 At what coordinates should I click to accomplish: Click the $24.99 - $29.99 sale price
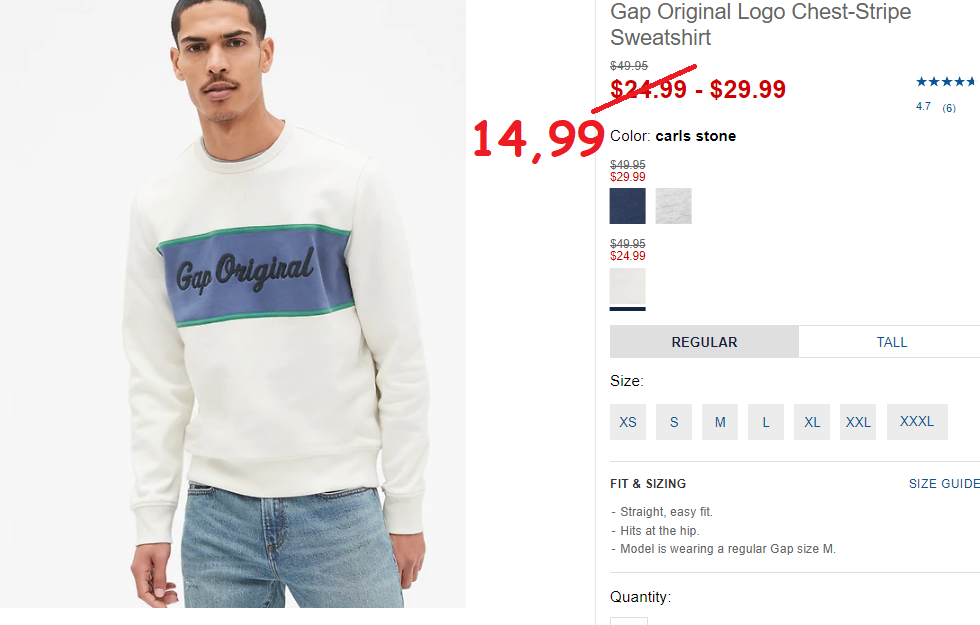pos(698,89)
